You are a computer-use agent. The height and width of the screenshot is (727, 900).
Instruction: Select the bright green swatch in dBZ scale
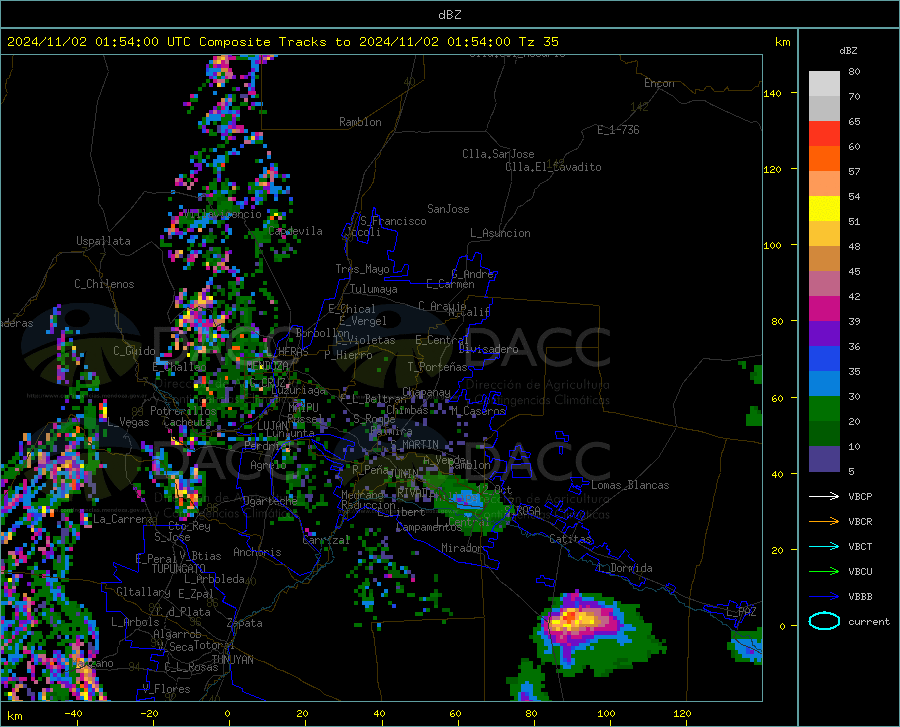click(x=824, y=409)
